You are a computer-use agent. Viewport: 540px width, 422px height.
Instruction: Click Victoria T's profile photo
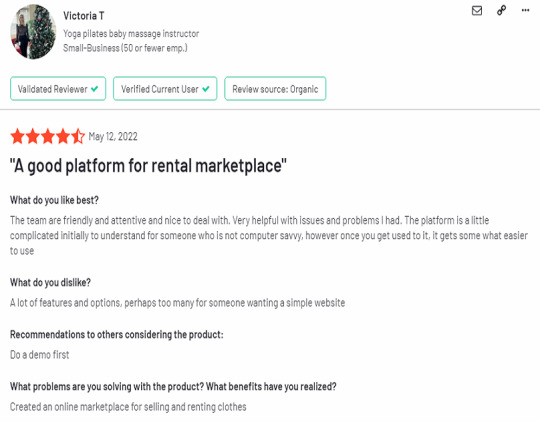click(x=33, y=31)
